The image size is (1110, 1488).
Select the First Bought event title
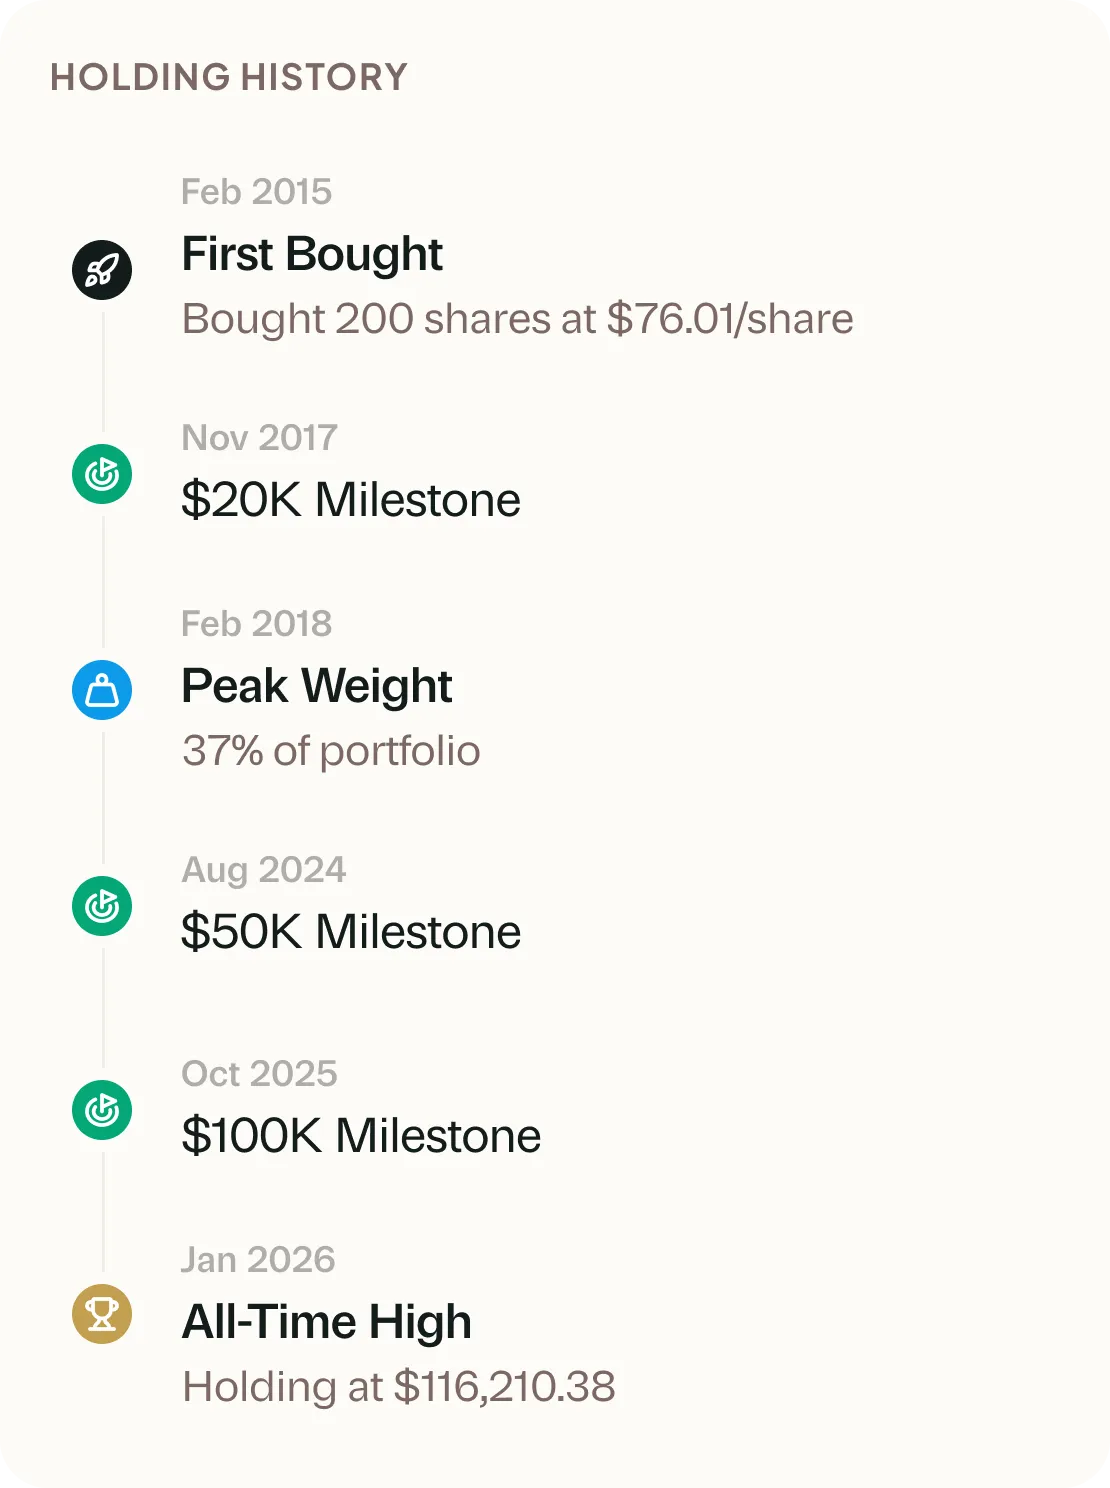pyautogui.click(x=312, y=254)
